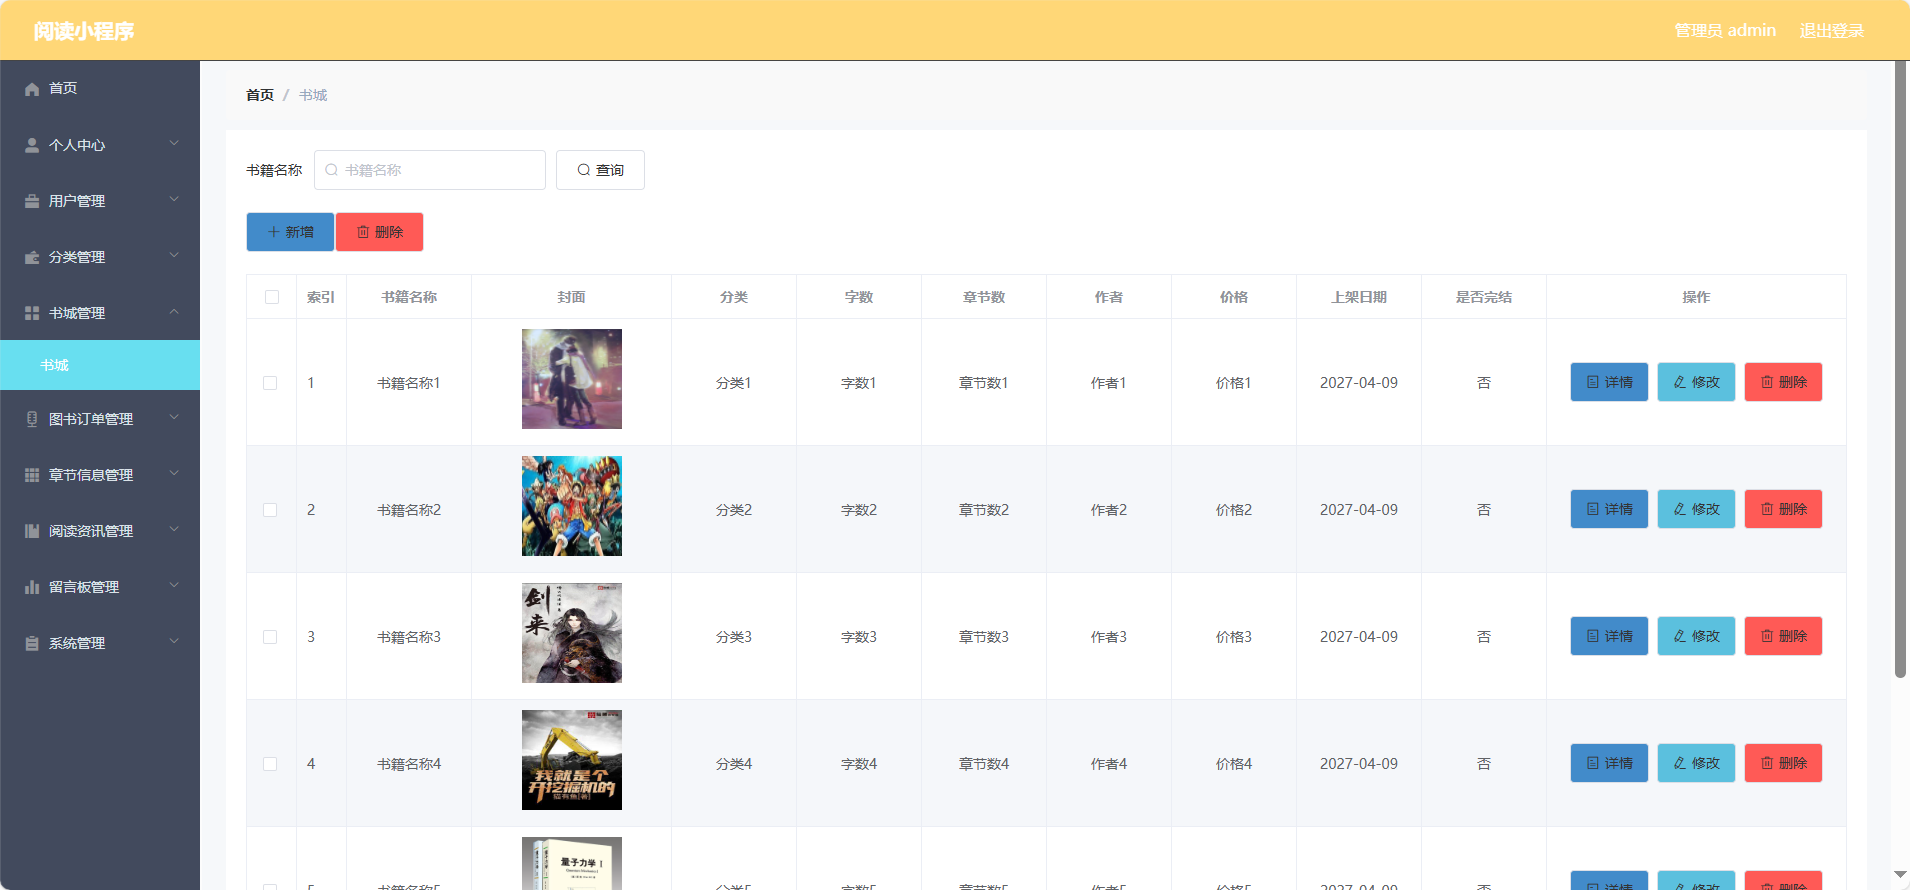The width and height of the screenshot is (1910, 890).
Task: Check the row checkbox for 书籍名称2
Action: [270, 510]
